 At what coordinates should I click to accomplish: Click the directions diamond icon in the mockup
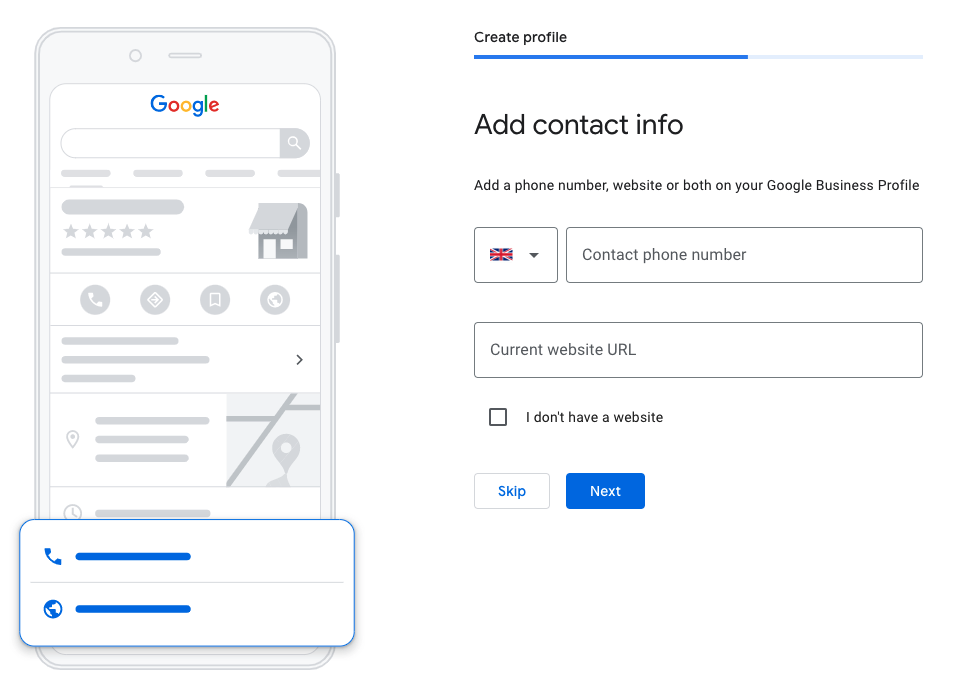coord(155,300)
